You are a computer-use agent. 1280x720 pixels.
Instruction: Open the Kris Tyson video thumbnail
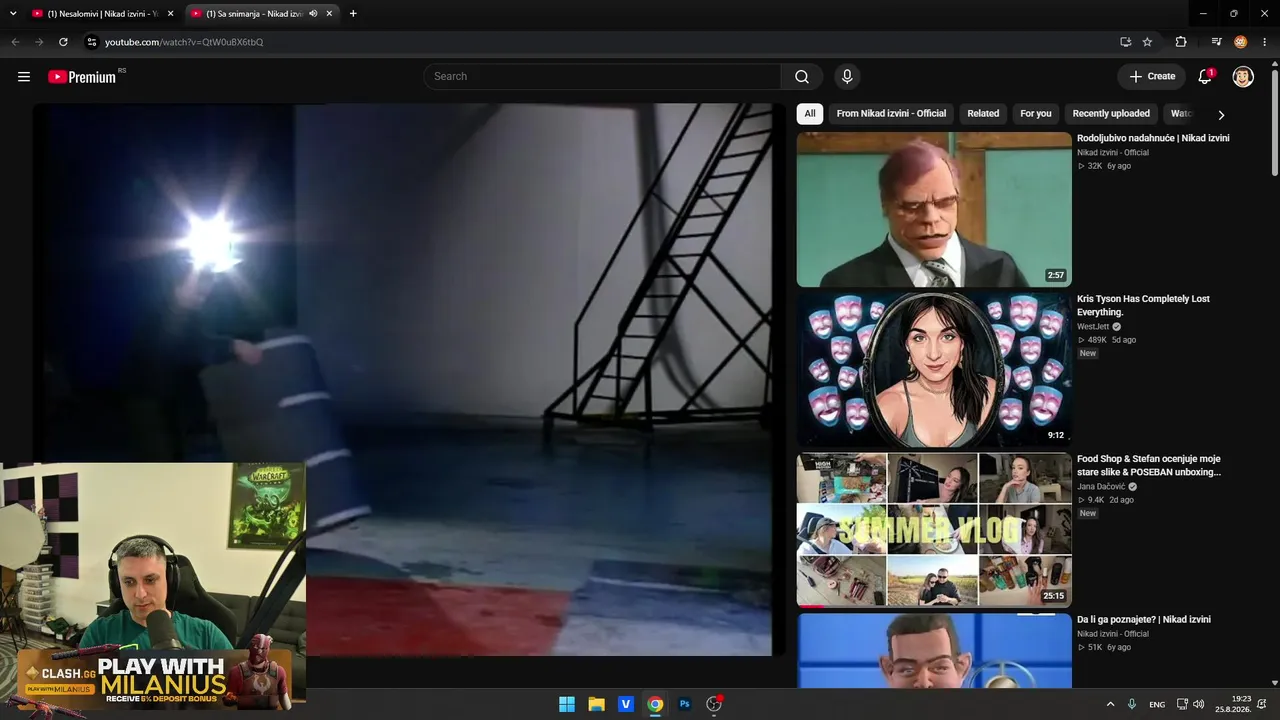coord(934,370)
